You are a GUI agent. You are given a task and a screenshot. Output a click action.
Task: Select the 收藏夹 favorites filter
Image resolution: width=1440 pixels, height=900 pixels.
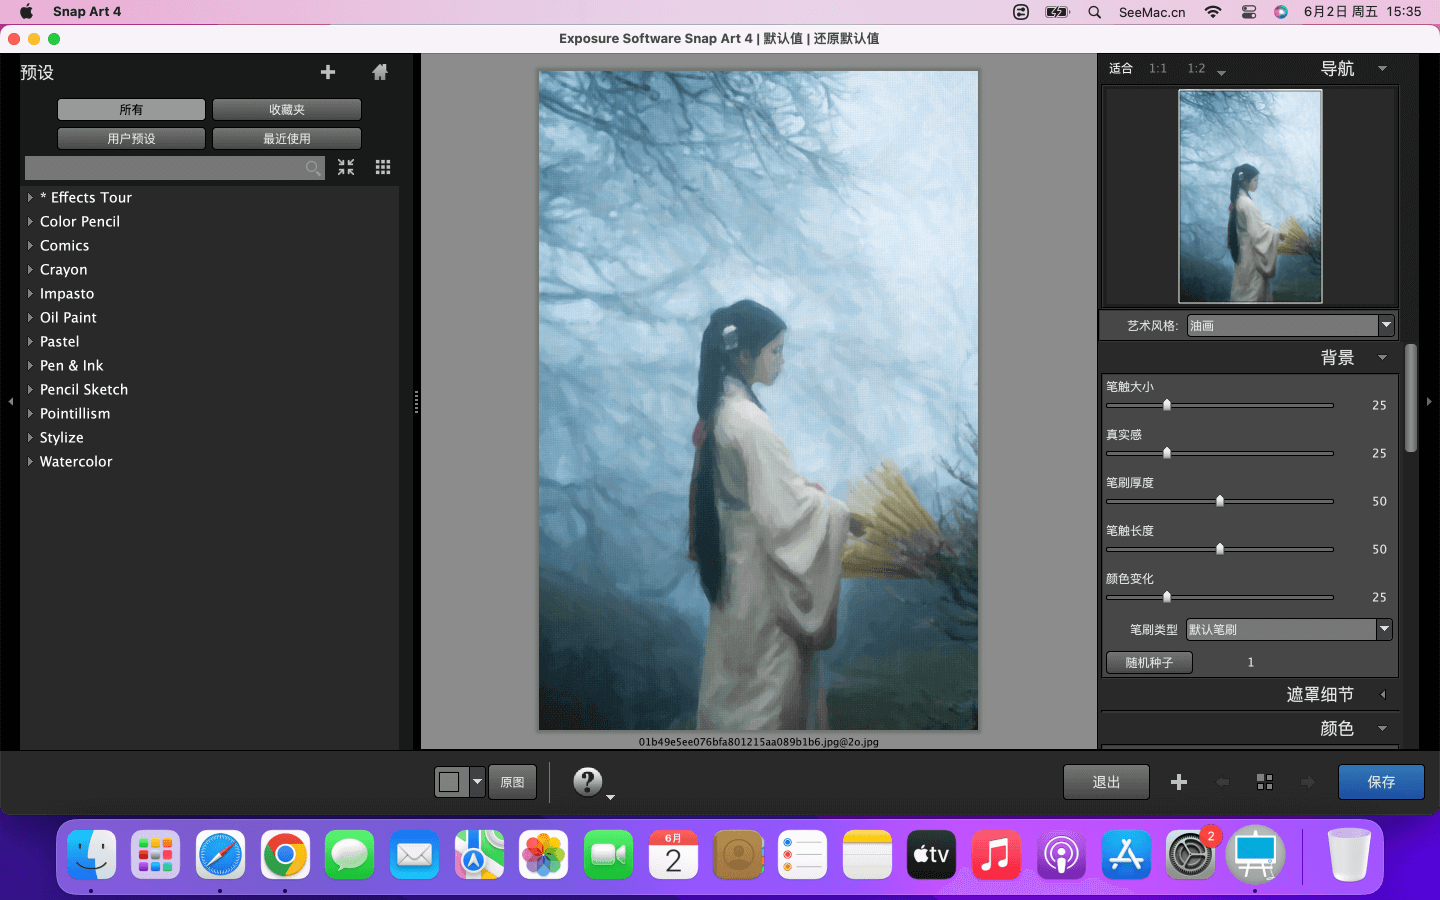pos(287,110)
